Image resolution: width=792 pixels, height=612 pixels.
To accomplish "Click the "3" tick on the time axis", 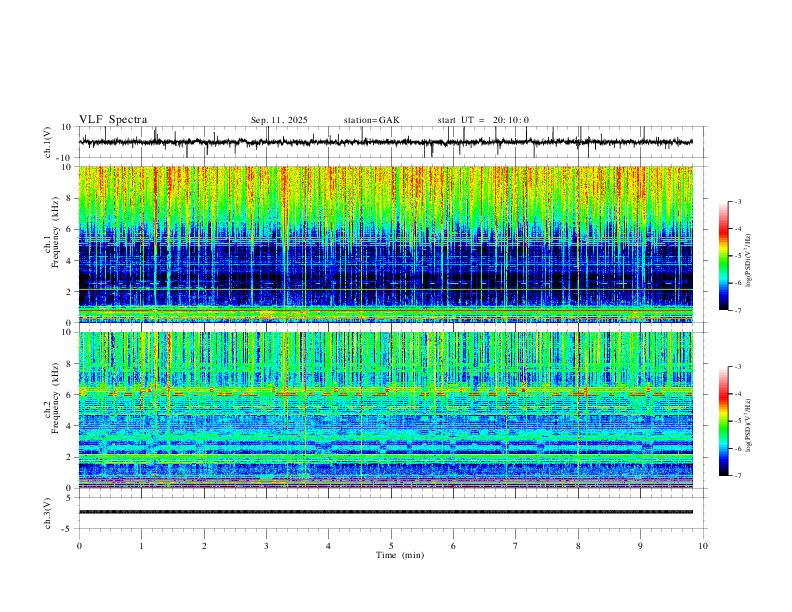I will (x=266, y=546).
